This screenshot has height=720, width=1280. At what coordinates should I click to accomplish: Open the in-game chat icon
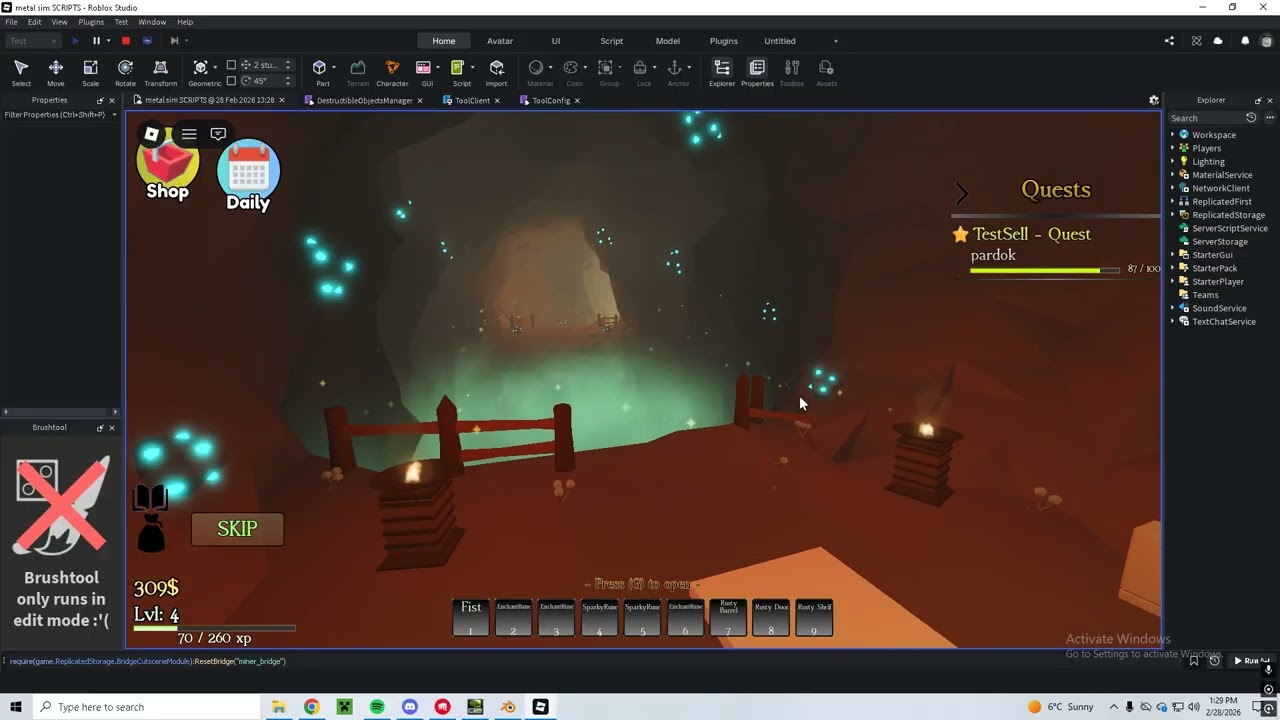coord(218,134)
